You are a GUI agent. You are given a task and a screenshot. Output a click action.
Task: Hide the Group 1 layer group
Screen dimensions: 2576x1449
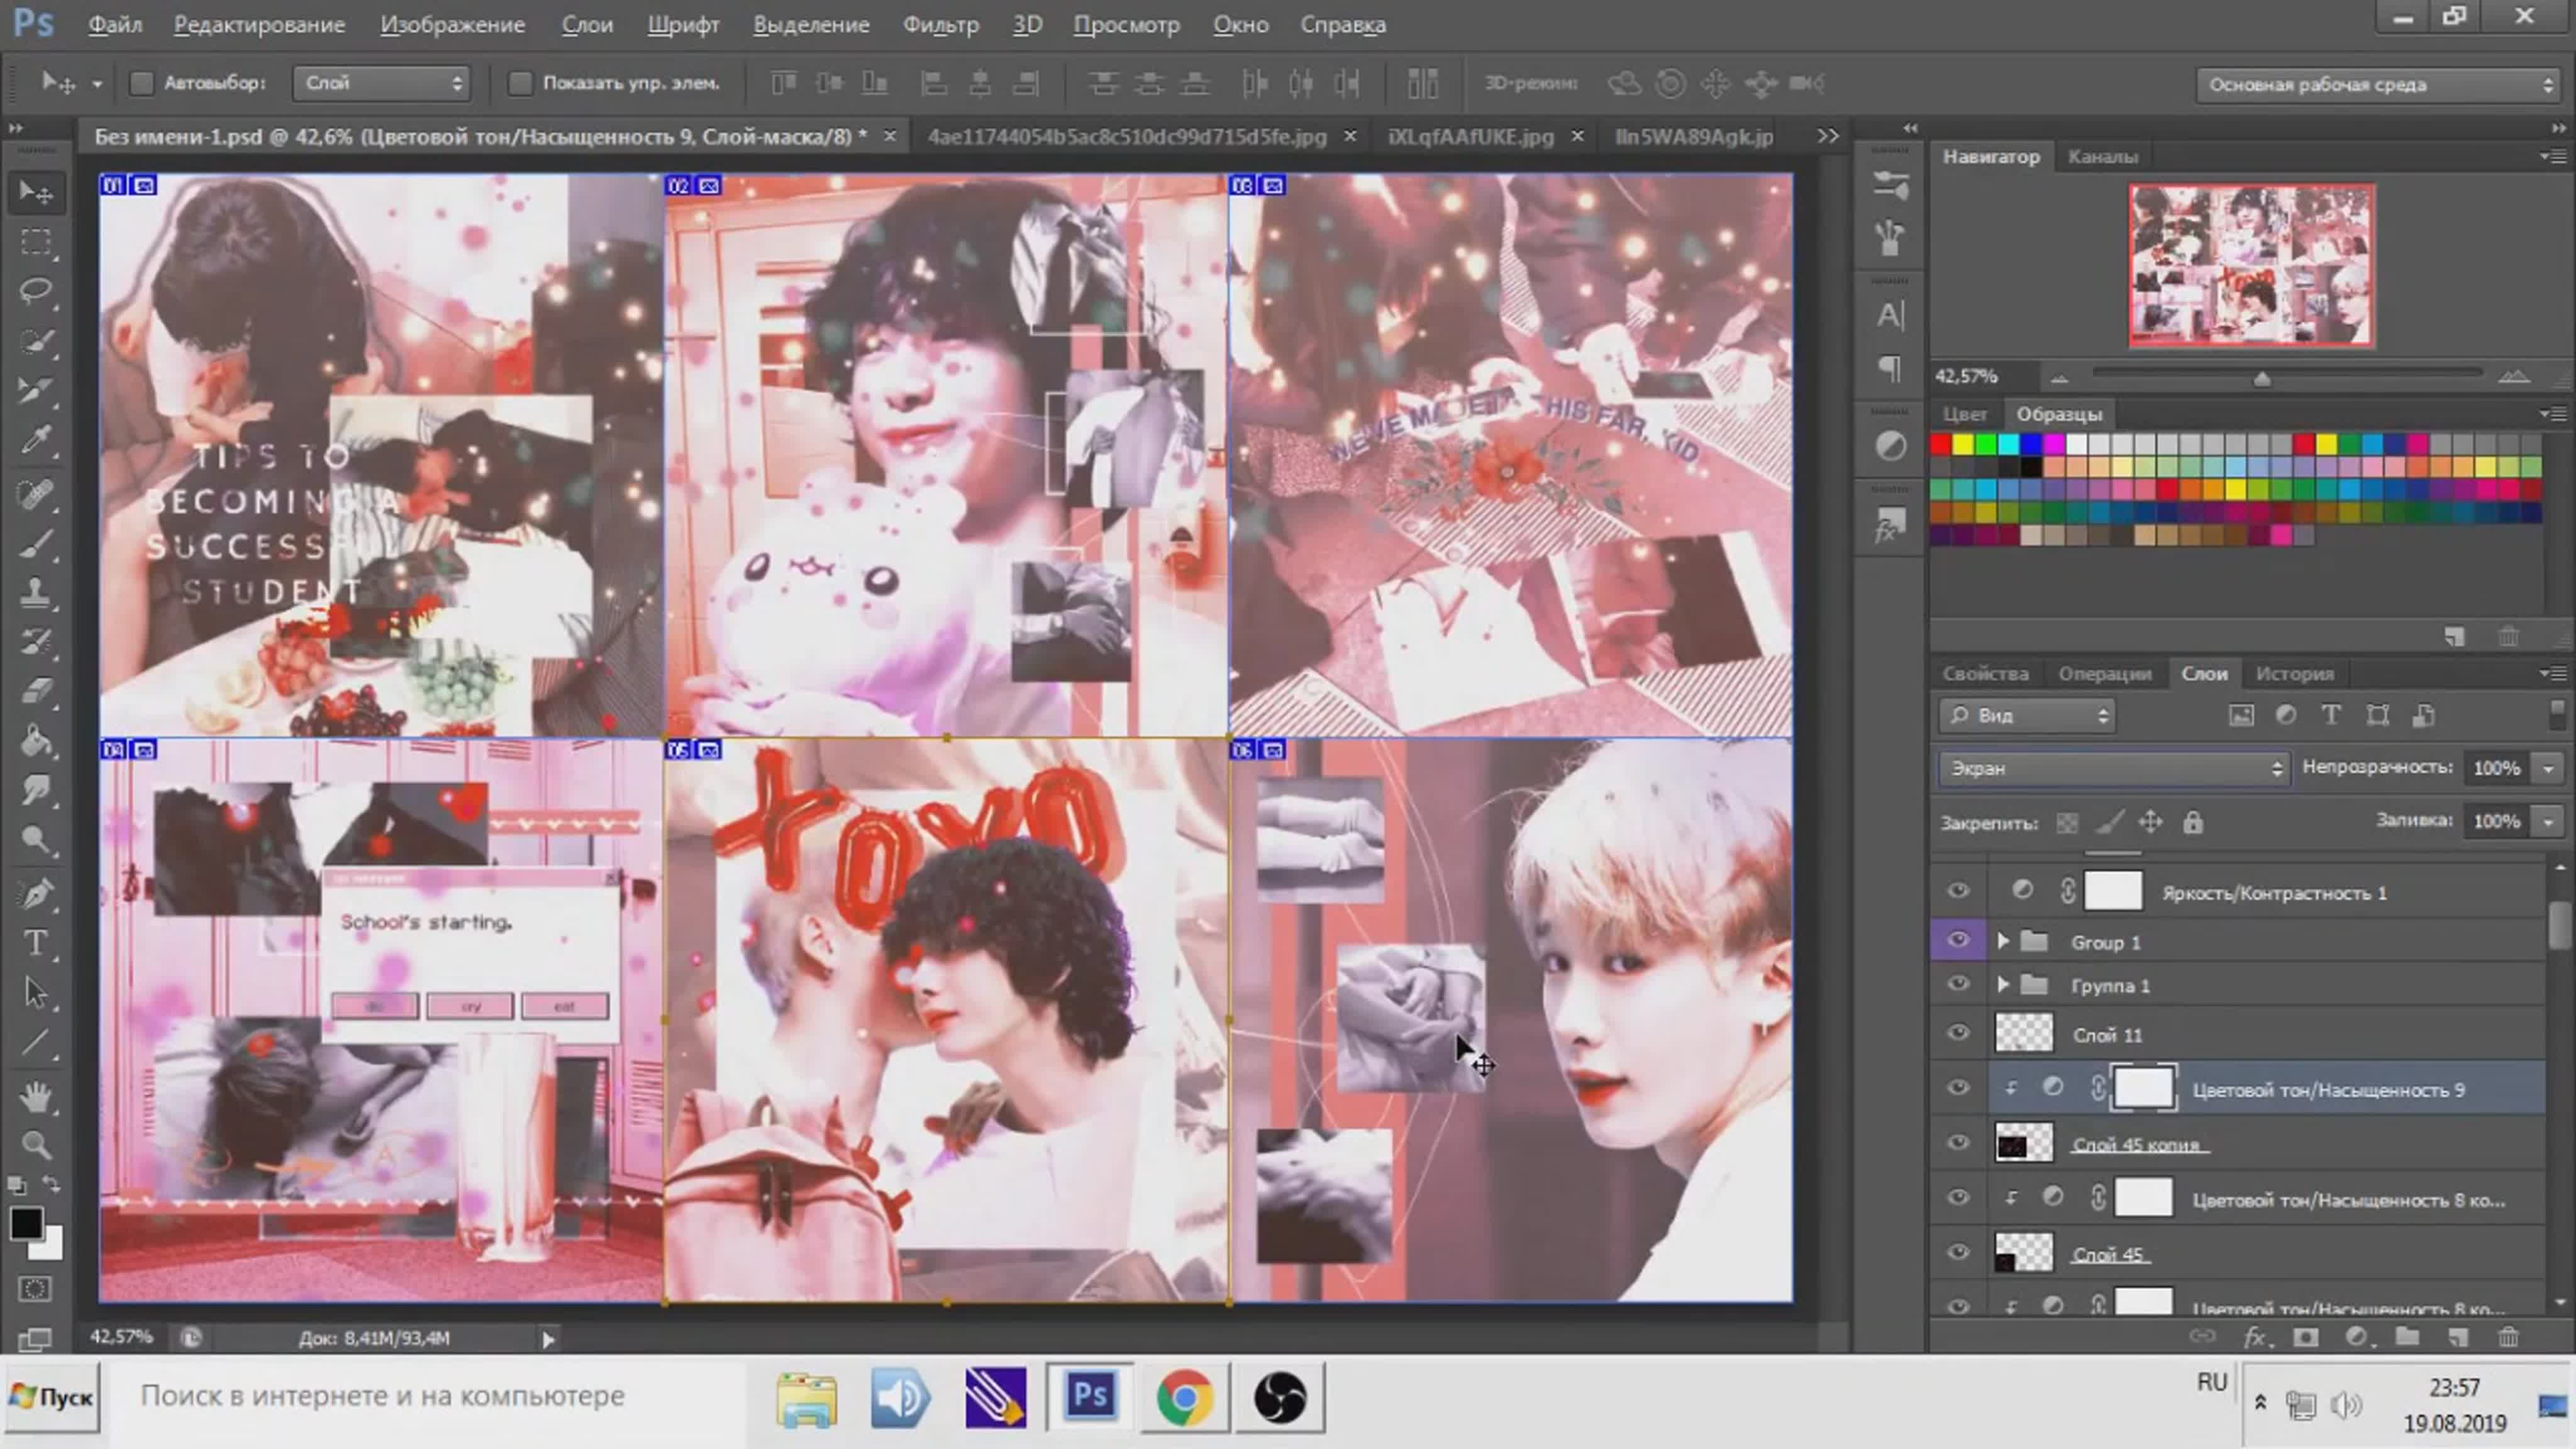click(1958, 940)
